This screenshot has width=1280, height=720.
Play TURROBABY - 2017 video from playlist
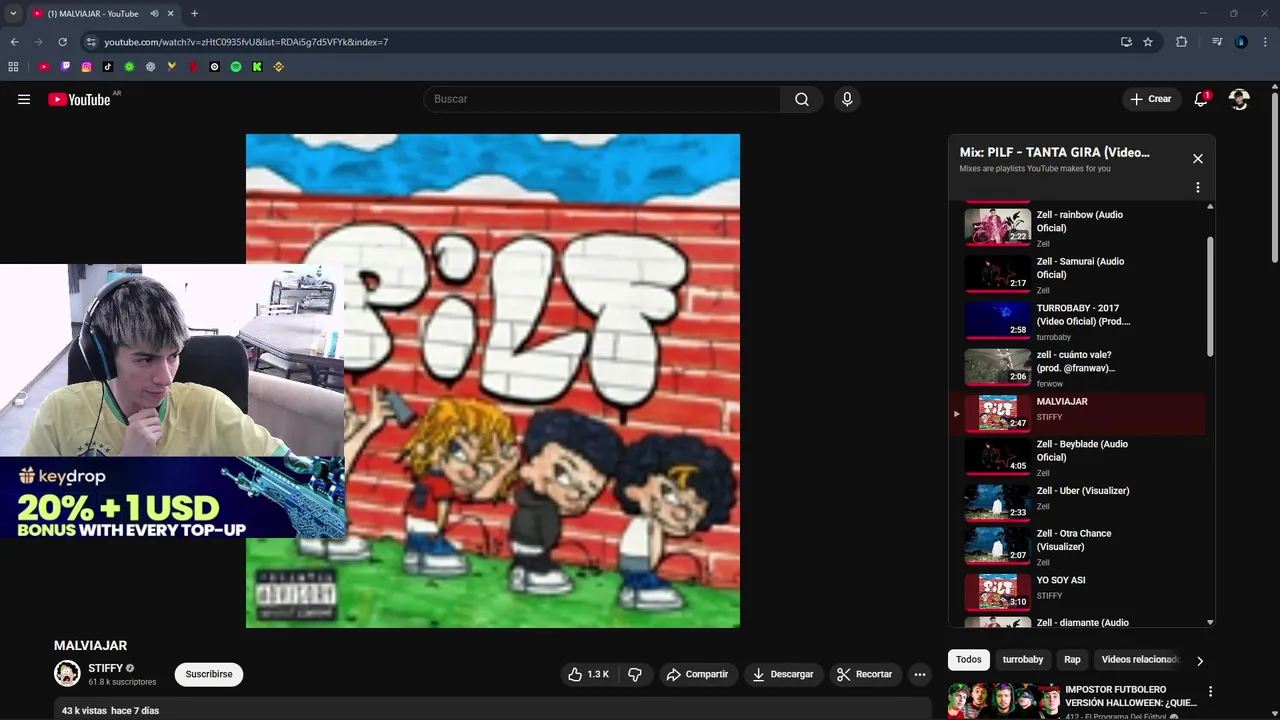pyautogui.click(x=1078, y=320)
